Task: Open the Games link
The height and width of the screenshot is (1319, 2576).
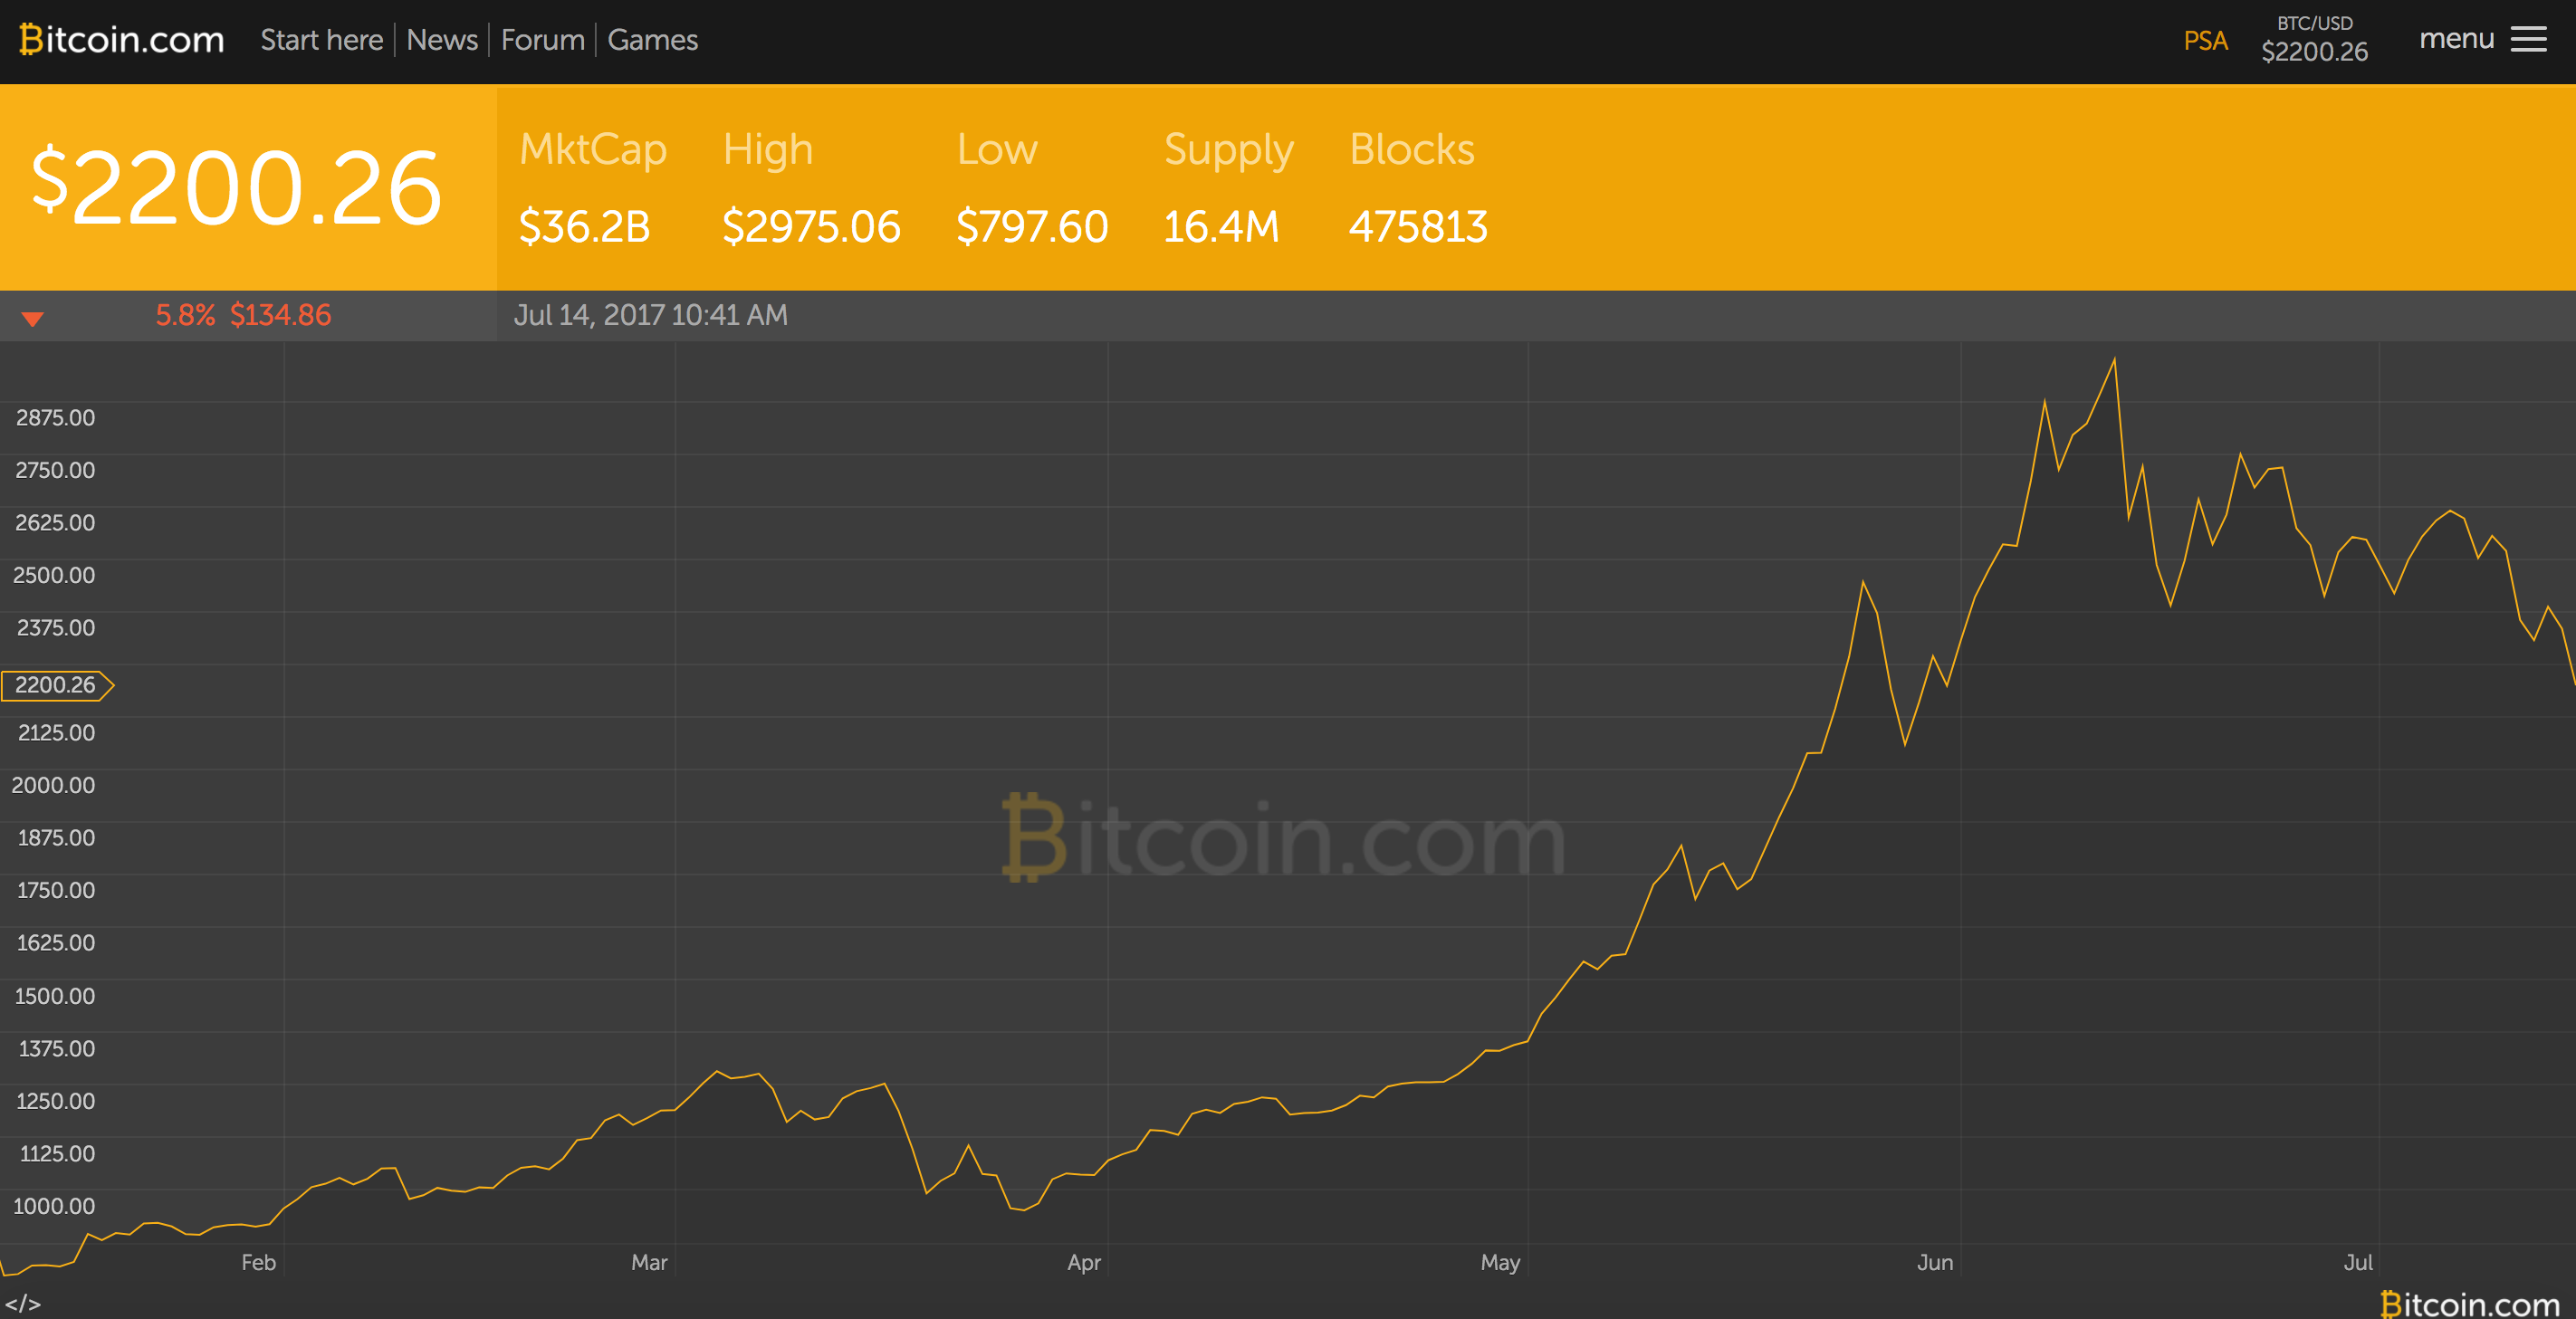Action: pos(652,40)
